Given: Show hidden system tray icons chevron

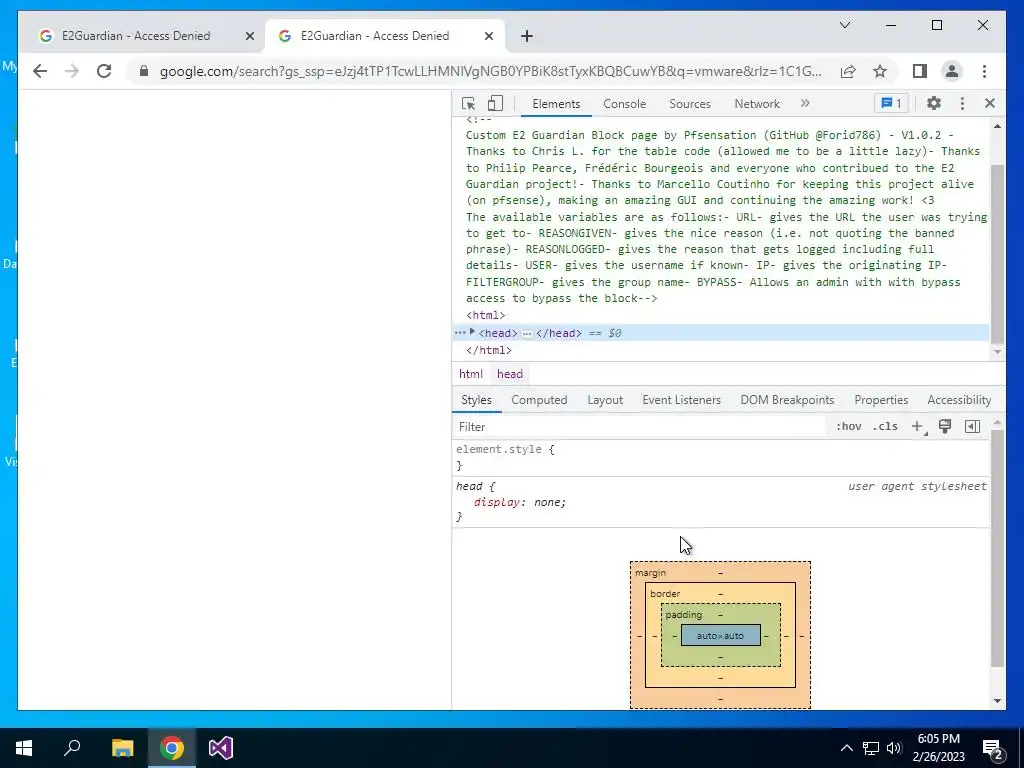Looking at the screenshot, I should (x=846, y=748).
